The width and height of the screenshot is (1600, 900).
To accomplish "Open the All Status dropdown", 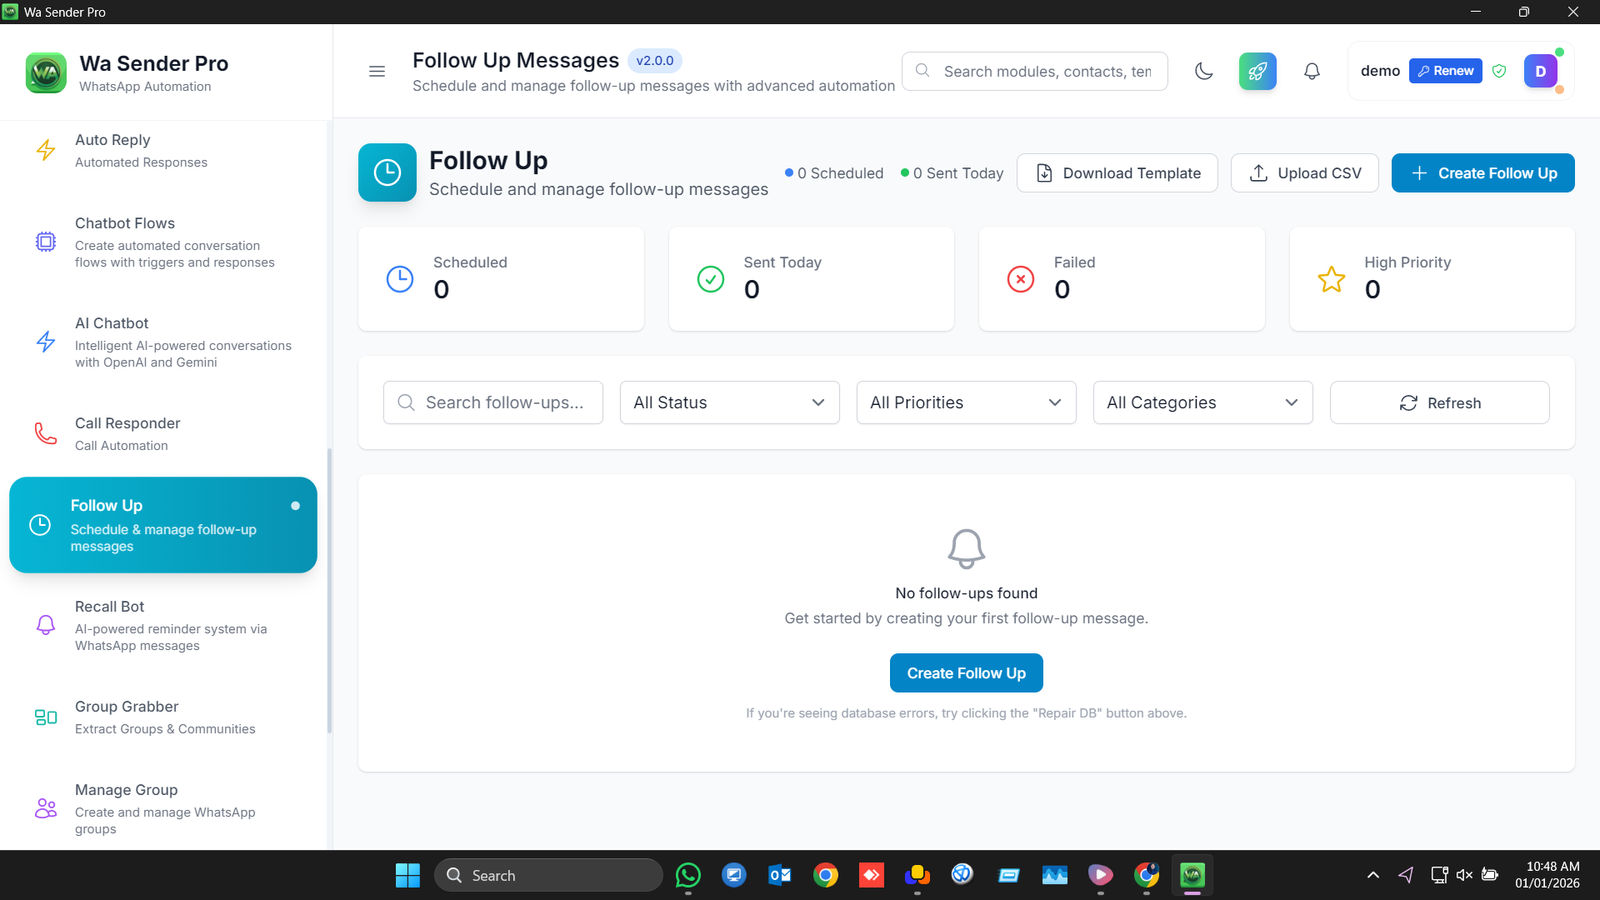I will point(729,402).
